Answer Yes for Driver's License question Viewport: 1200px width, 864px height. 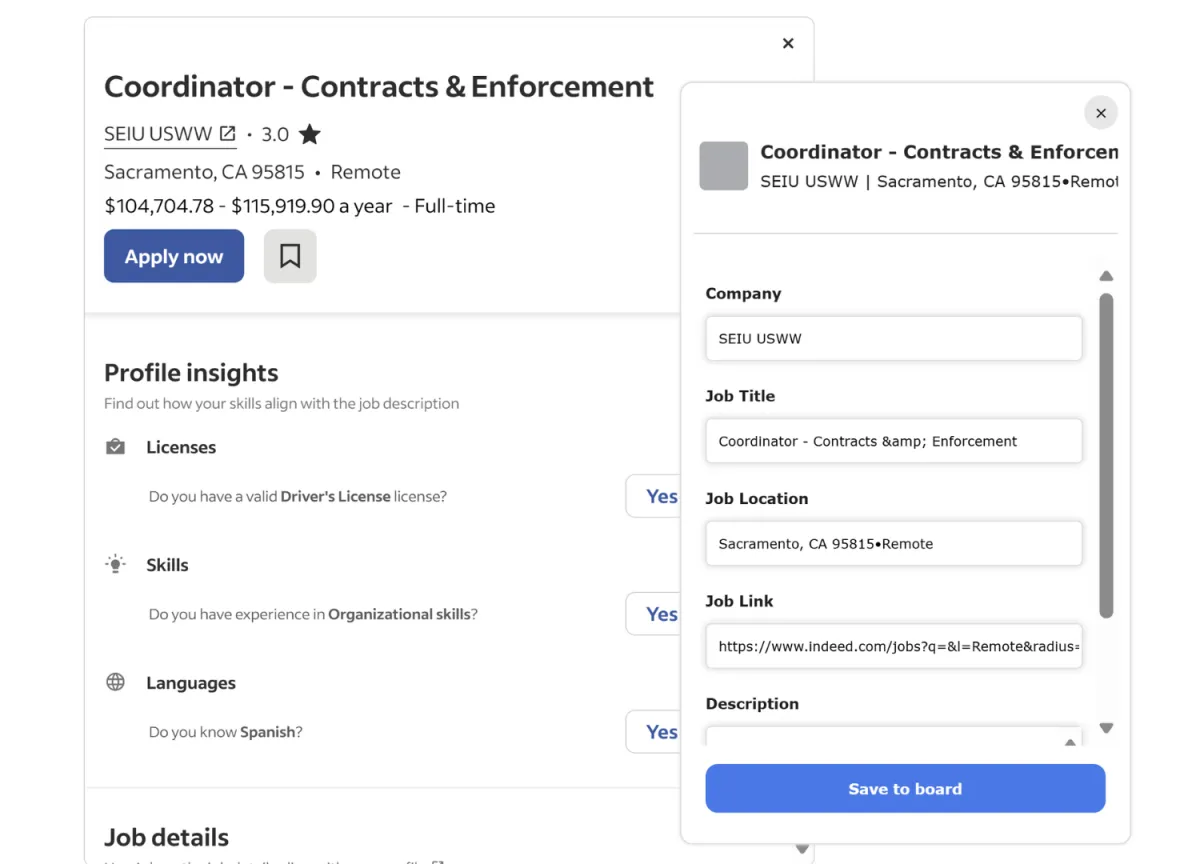coord(655,496)
